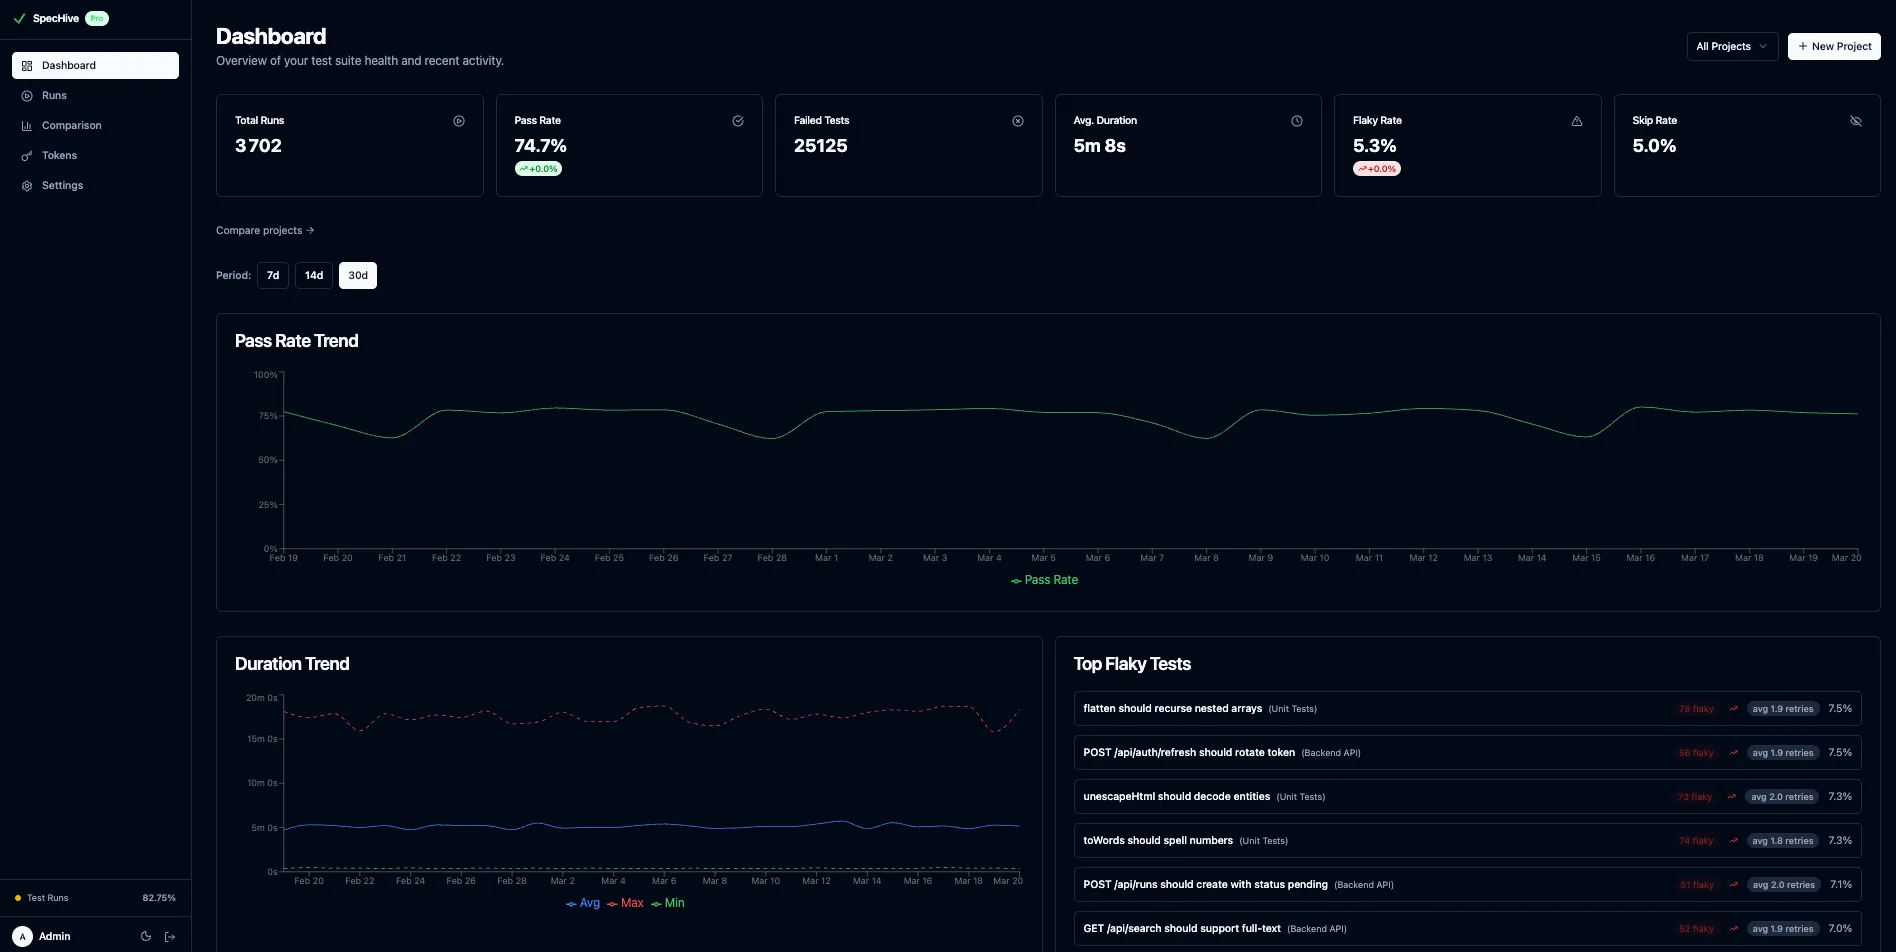Toggle the Pass Rate series in chart legend

point(1044,580)
